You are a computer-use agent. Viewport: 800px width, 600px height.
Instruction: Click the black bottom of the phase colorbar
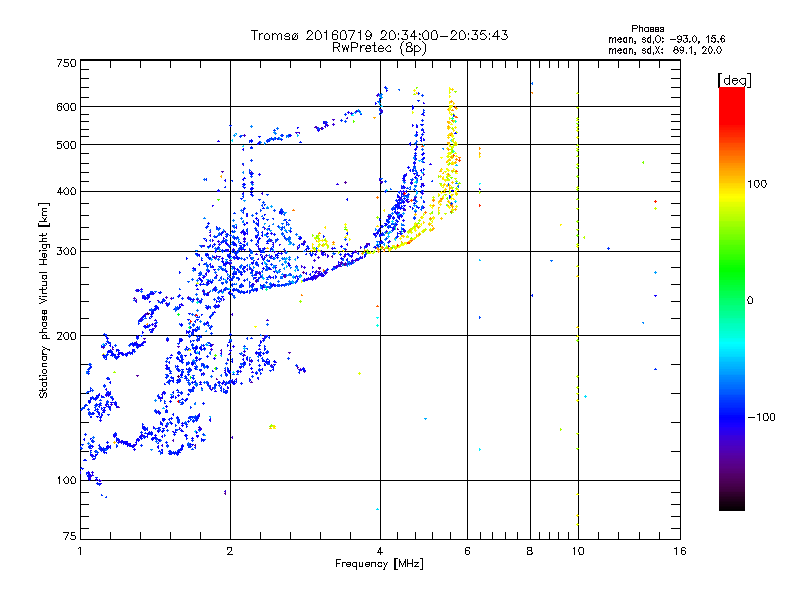pos(732,503)
